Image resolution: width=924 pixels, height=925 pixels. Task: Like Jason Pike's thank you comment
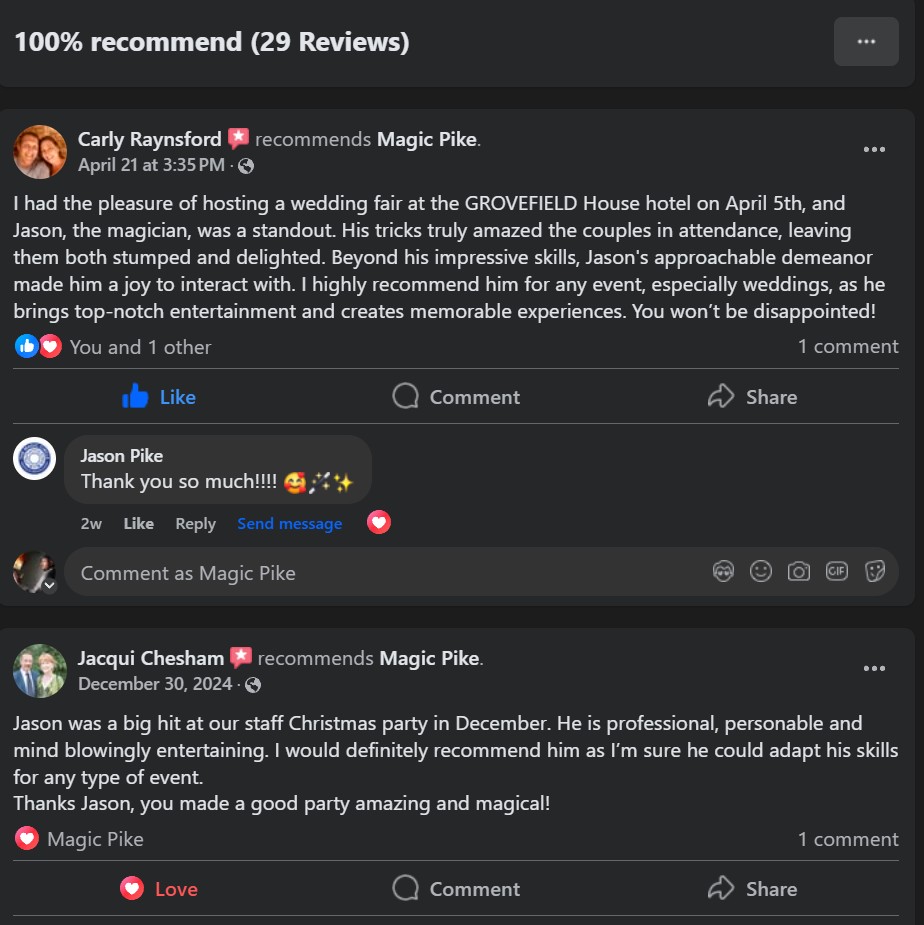(x=139, y=524)
